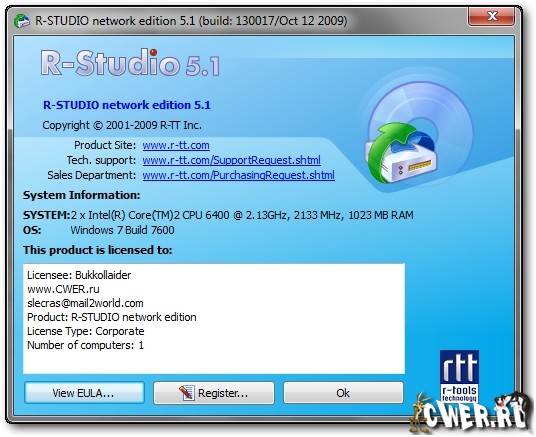Click the R-Studio 5.1 logo heading
Screen dimensions: 536x437
pos(130,63)
